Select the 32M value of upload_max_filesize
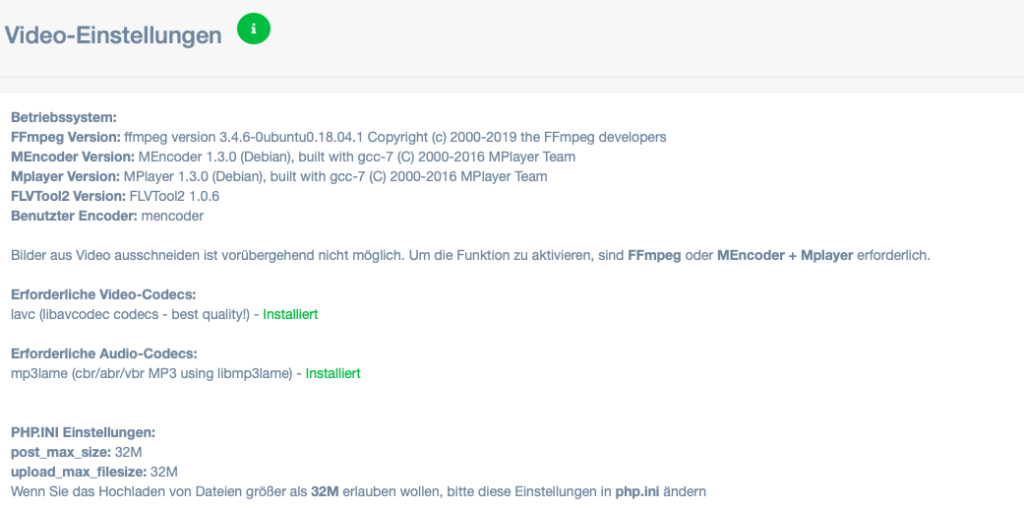Screen dimensions: 1024x511 165,472
